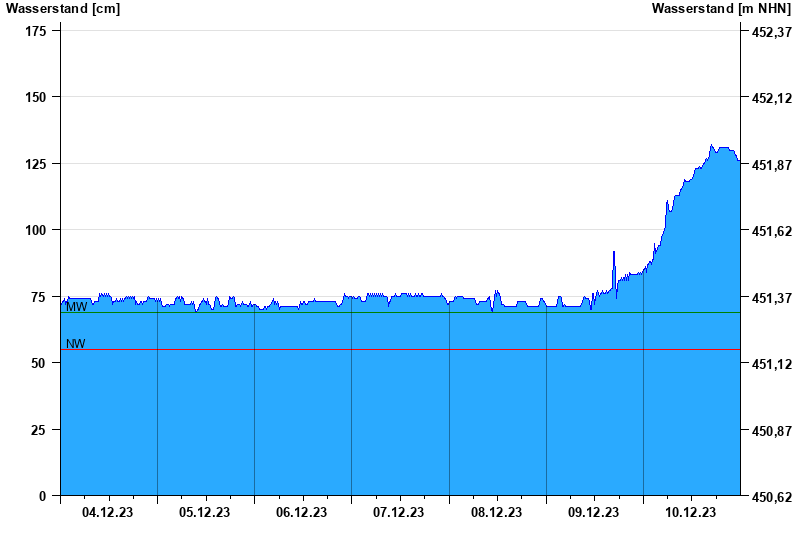
Task: Click the 450,87 value on the right axis
Action: pyautogui.click(x=772, y=431)
